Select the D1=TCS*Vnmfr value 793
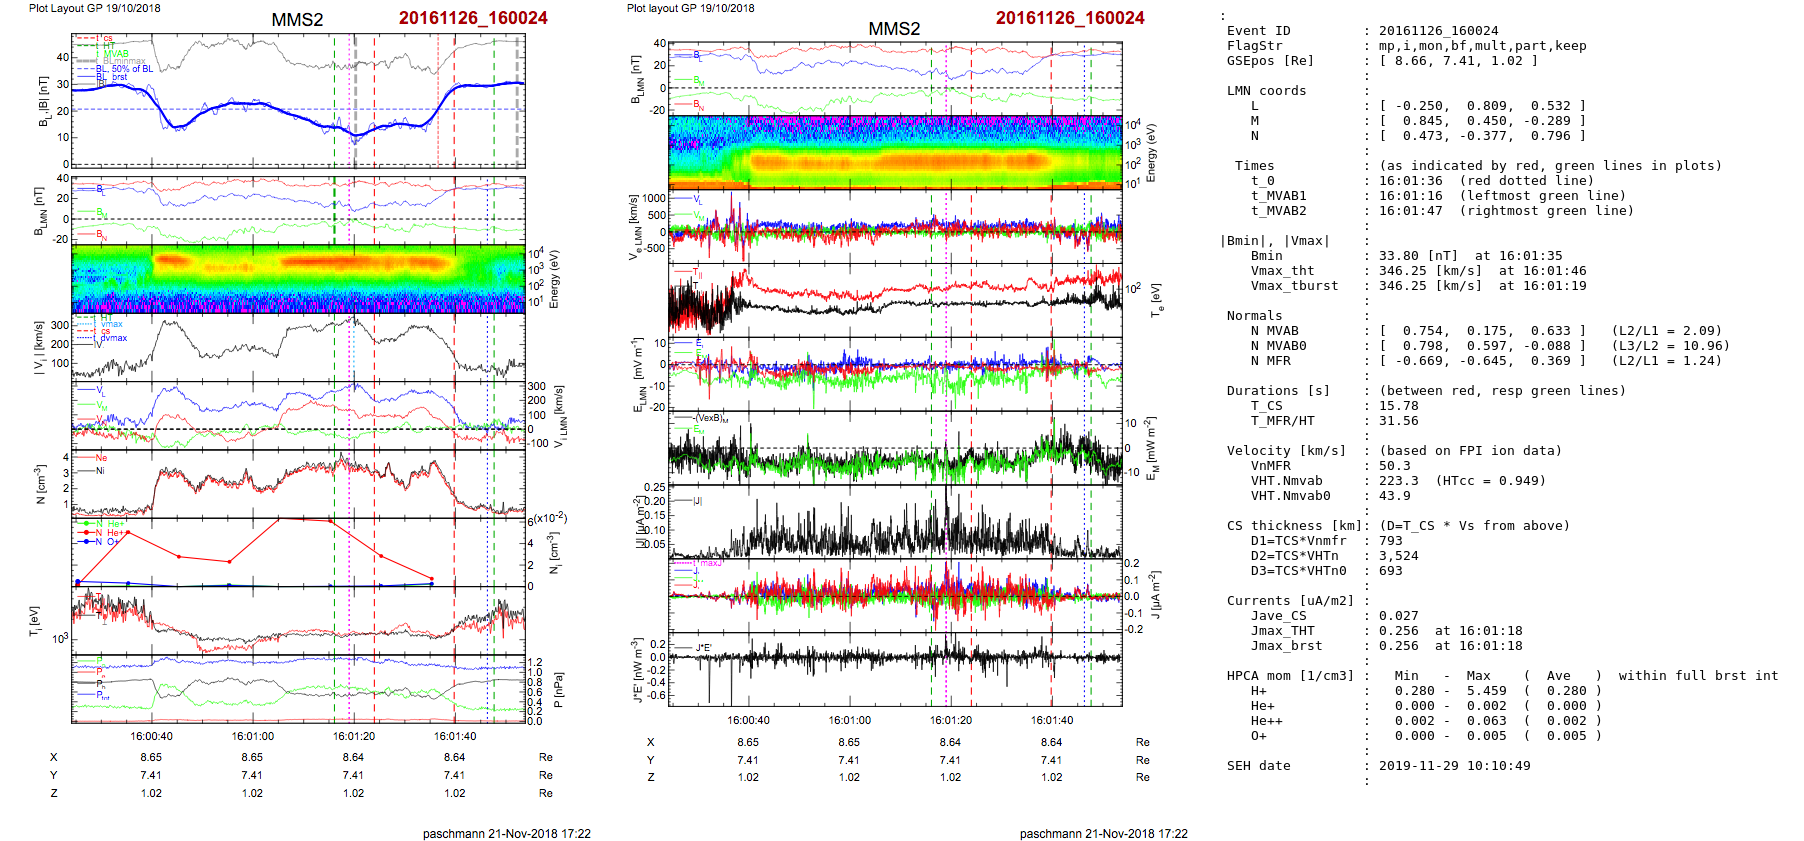The width and height of the screenshot is (1804, 841). point(1391,541)
